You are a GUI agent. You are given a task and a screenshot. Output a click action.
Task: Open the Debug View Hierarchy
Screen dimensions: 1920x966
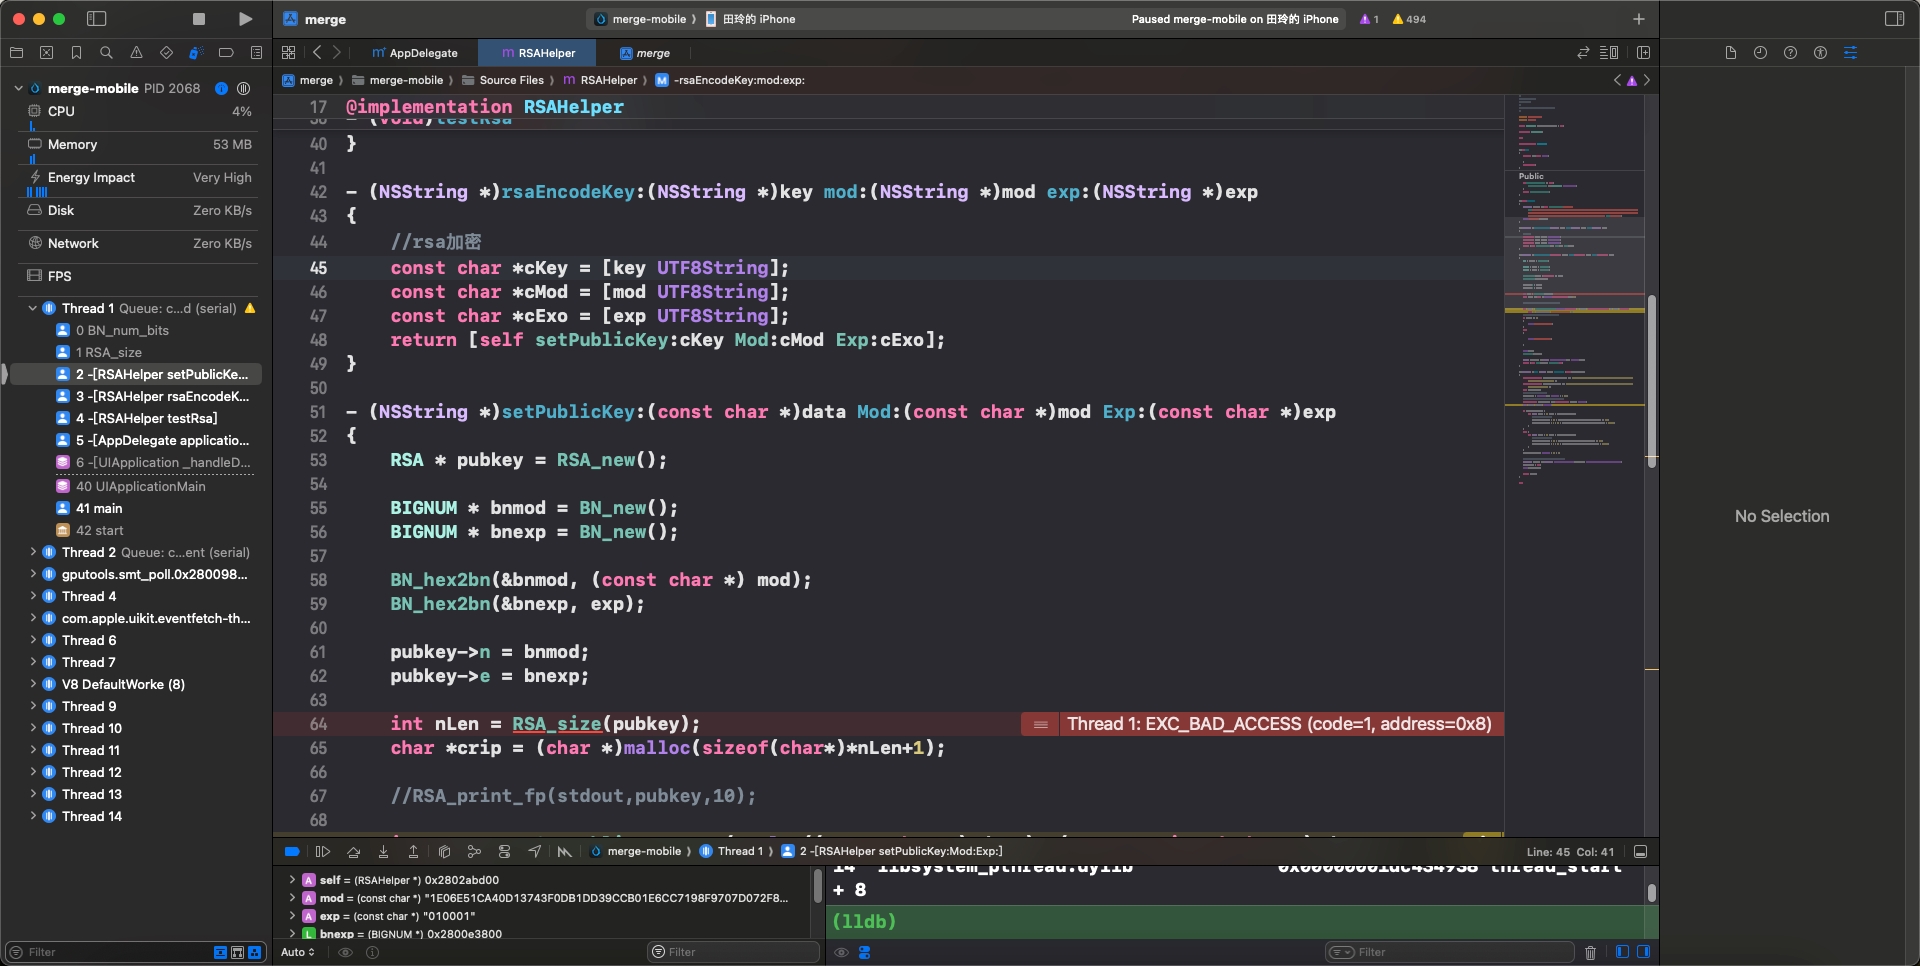[x=444, y=852]
